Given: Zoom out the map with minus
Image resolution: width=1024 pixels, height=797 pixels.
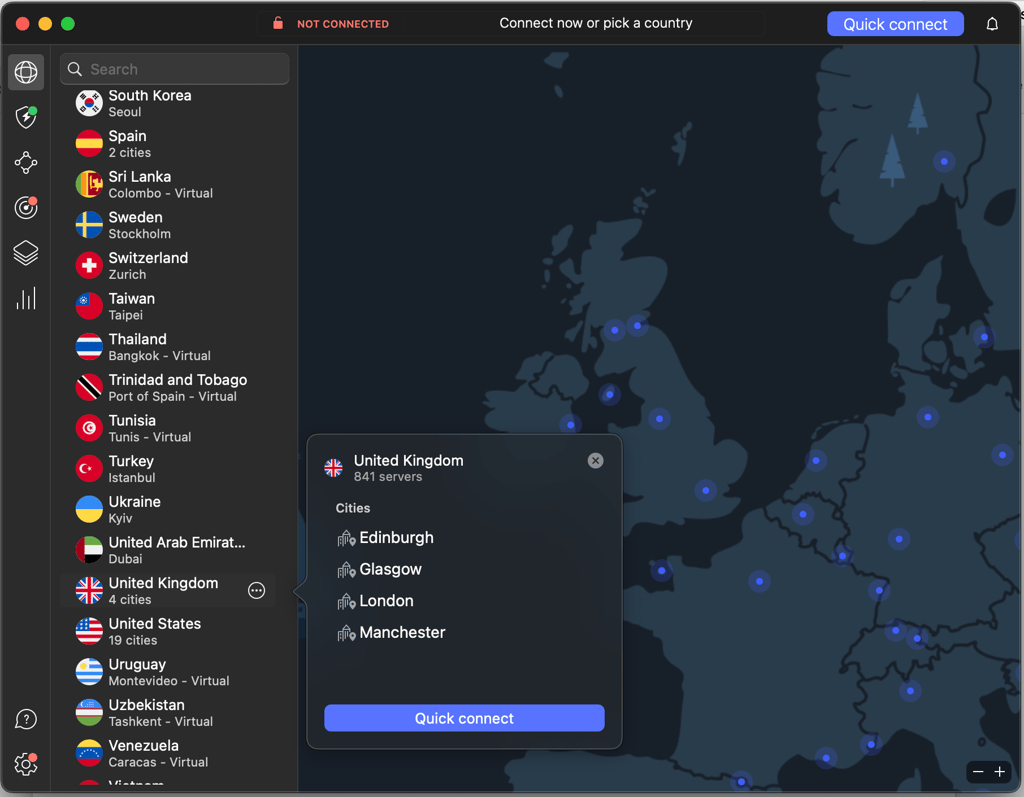Looking at the screenshot, I should tap(978, 772).
